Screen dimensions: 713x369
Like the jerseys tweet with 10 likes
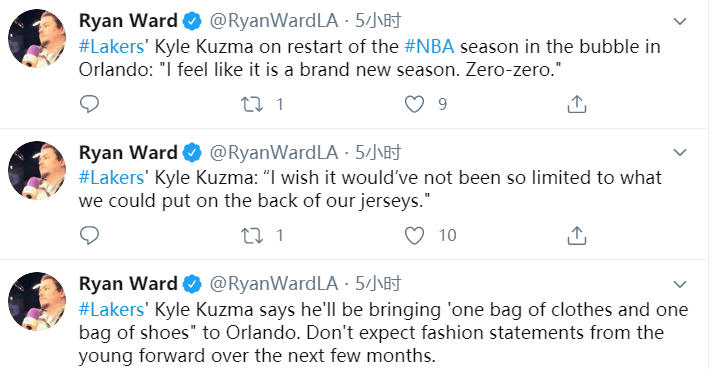(x=414, y=235)
